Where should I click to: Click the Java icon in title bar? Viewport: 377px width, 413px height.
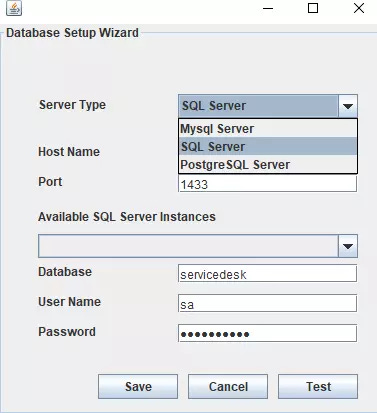point(14,8)
